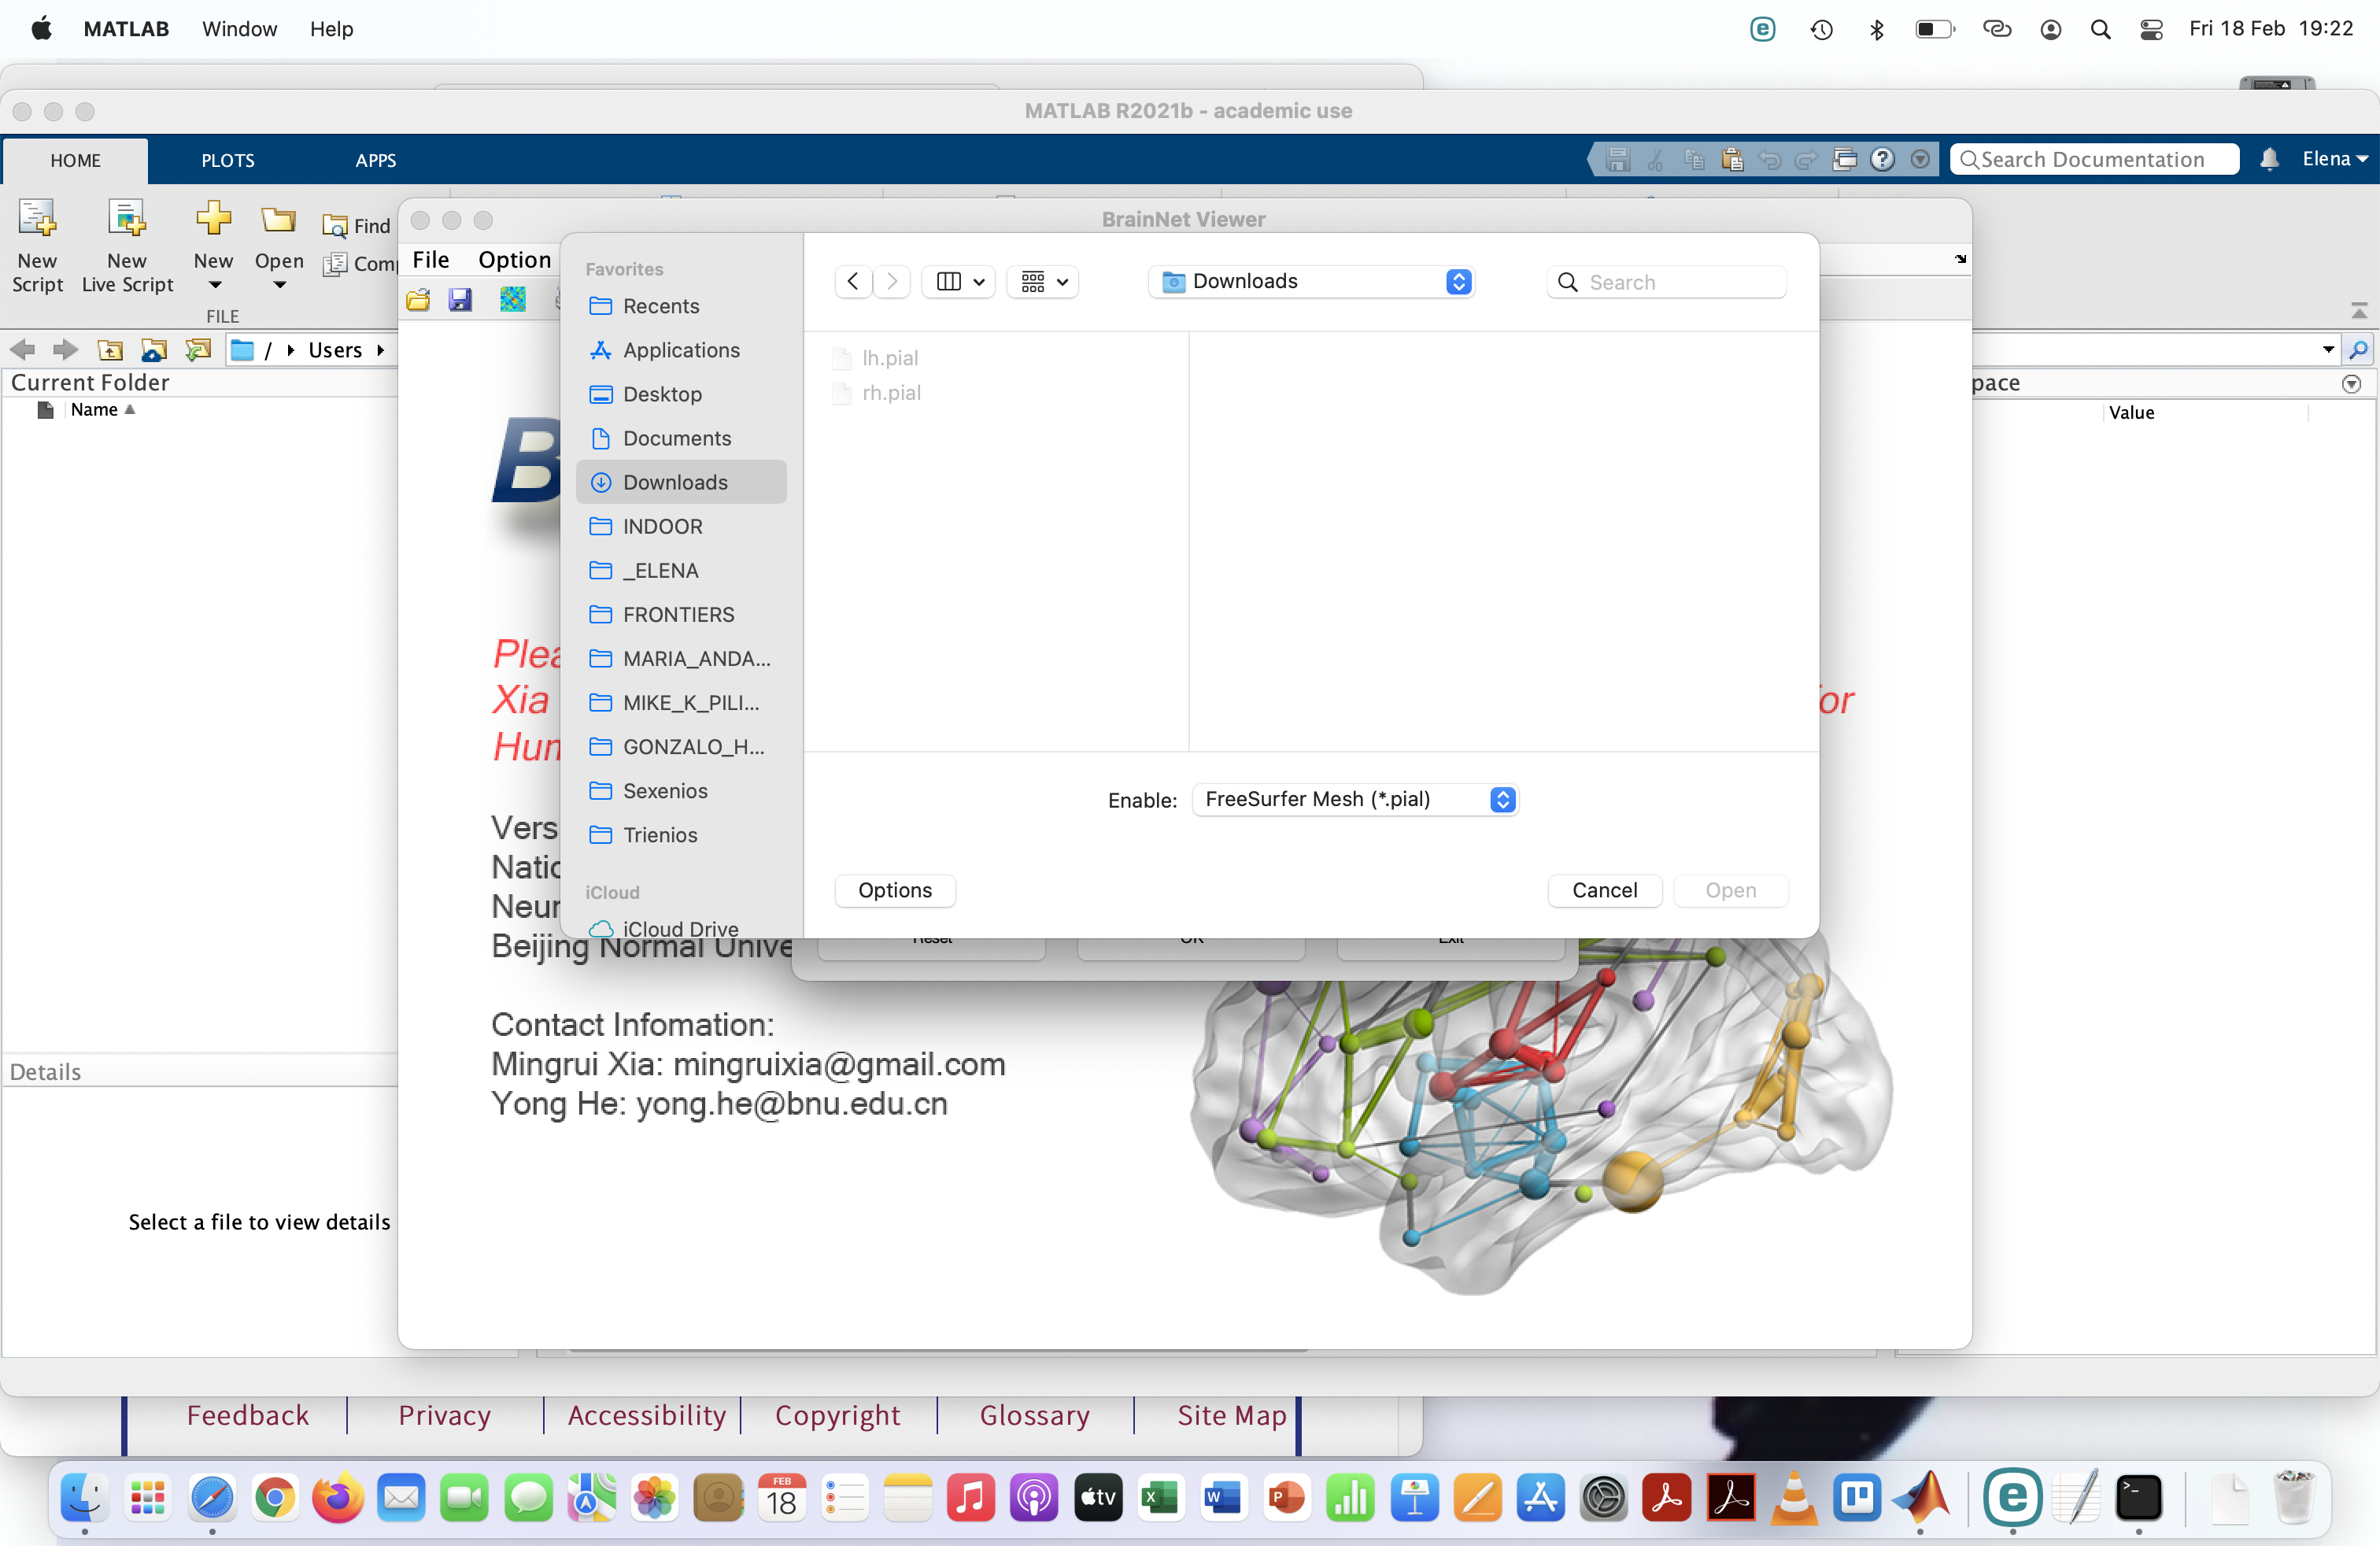
Task: Click the file dialog back arrow
Action: pos(852,282)
